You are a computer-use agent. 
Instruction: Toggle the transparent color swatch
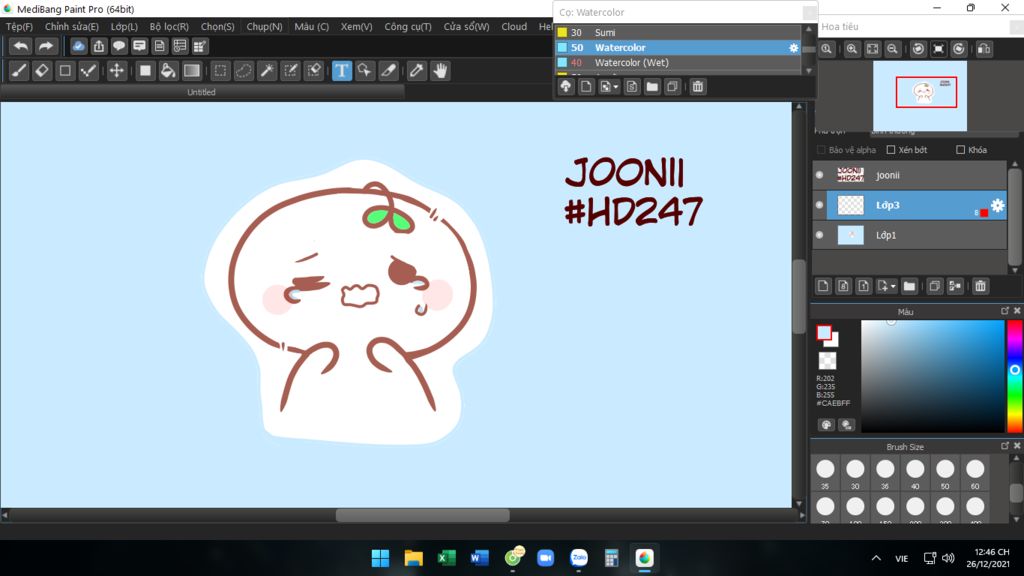coord(827,360)
